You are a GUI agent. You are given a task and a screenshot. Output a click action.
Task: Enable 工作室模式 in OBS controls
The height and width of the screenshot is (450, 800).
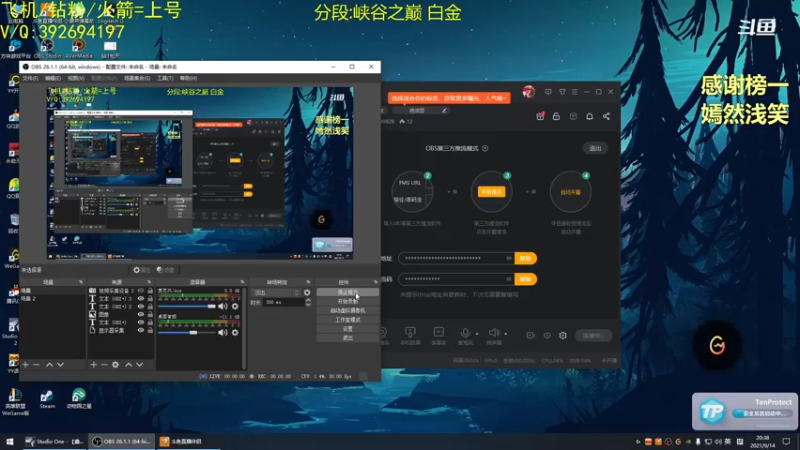click(347, 319)
